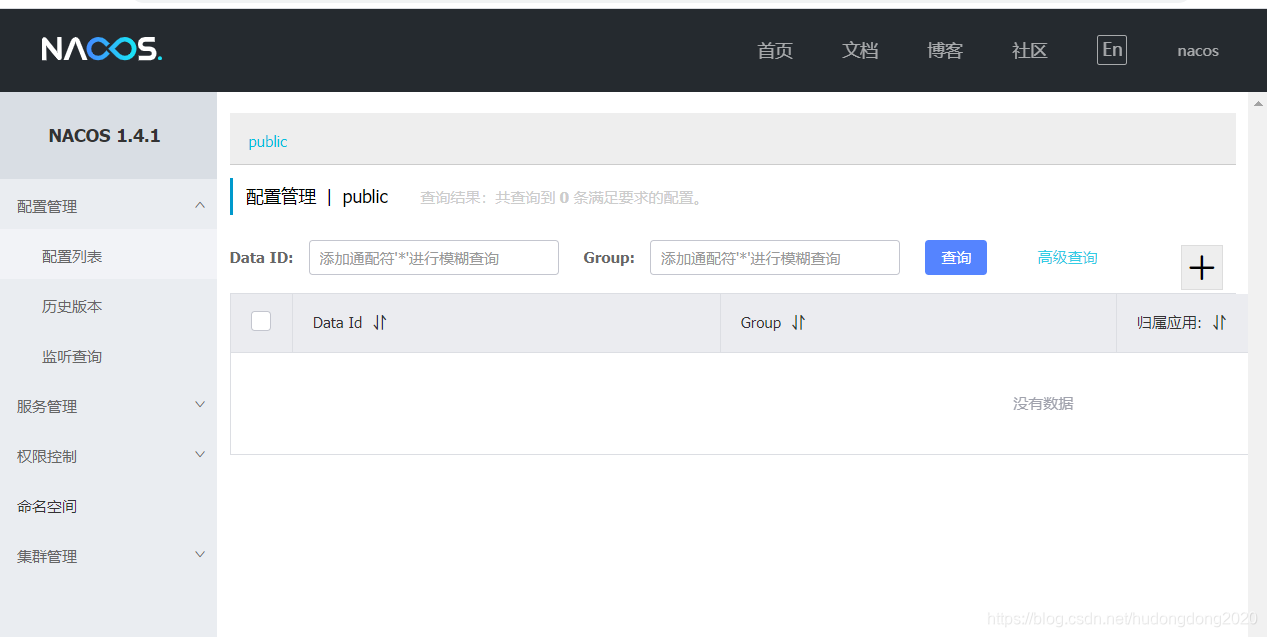This screenshot has width=1267, height=637.
Task: Click the plus icon to add configuration
Action: pos(1201,268)
